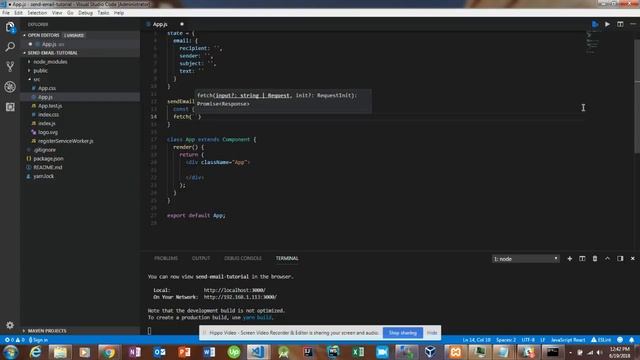
Task: Open the Tasks menu
Action: [103, 13]
